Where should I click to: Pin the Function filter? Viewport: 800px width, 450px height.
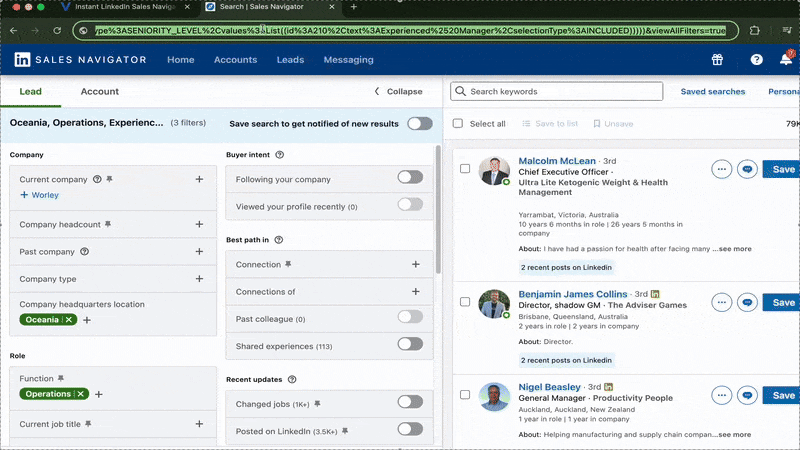(61, 378)
